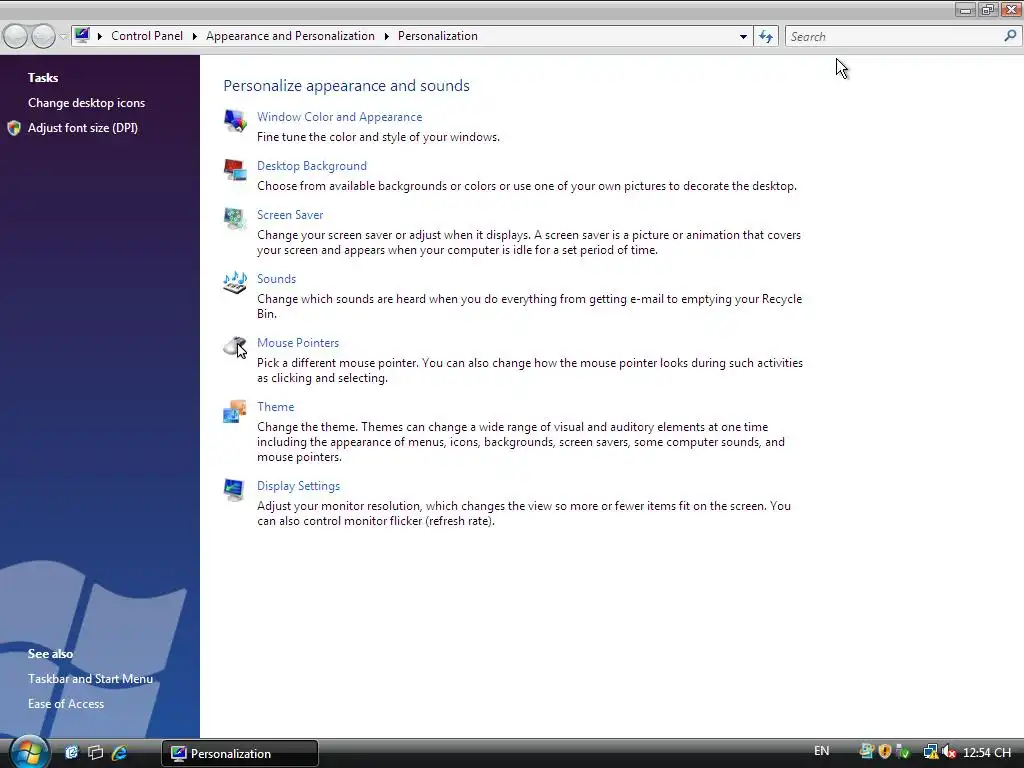Click the Display Settings monitor icon
This screenshot has height=768, width=1024.
click(x=234, y=490)
